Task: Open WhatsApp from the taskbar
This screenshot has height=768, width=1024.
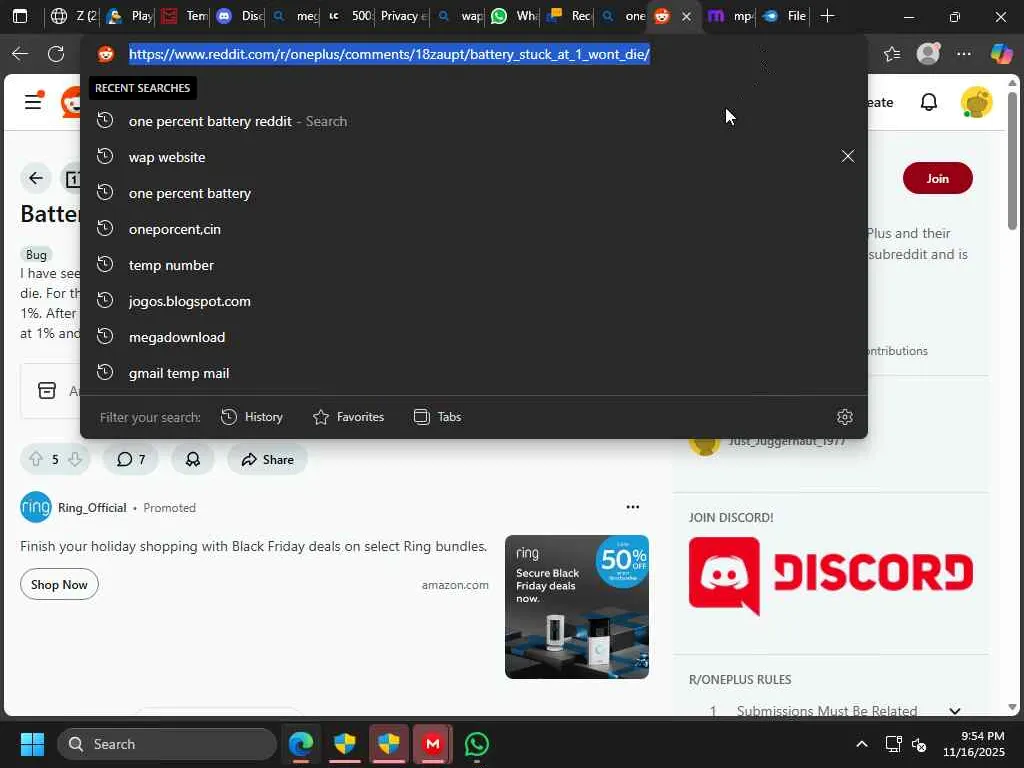Action: coord(477,744)
